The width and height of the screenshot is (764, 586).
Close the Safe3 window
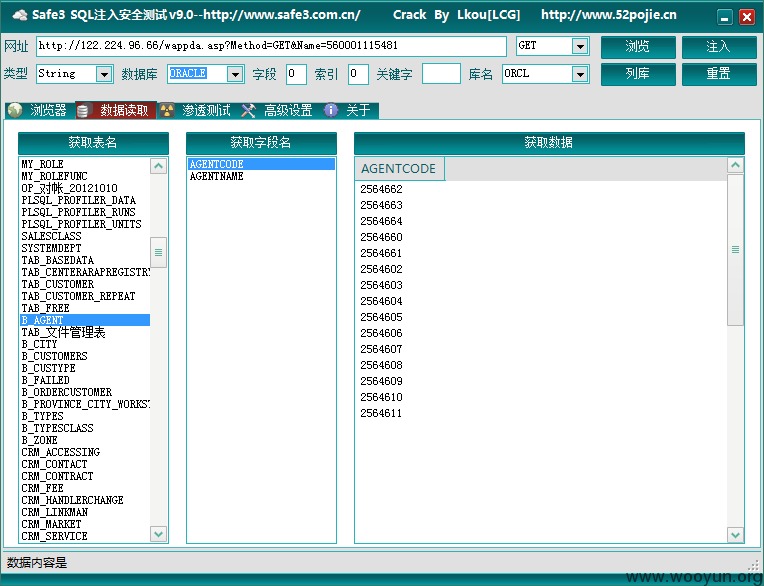746,18
